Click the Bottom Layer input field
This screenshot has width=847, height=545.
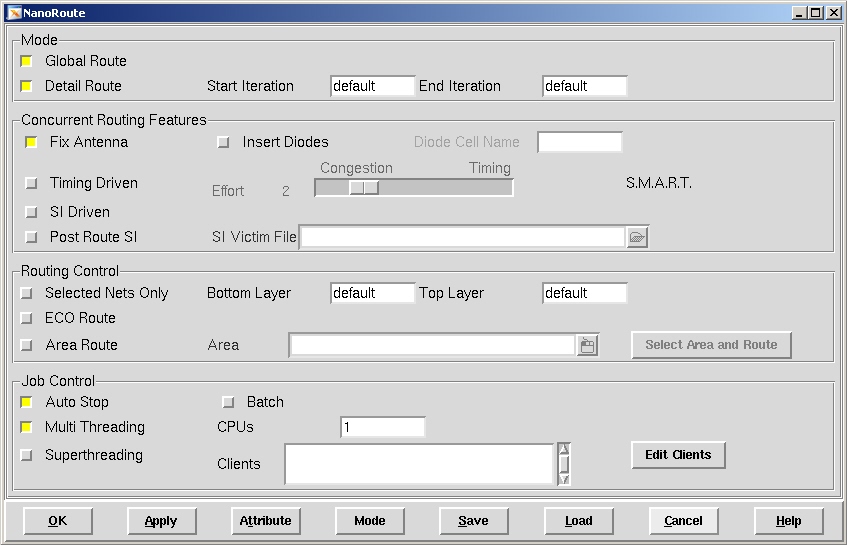[373, 293]
